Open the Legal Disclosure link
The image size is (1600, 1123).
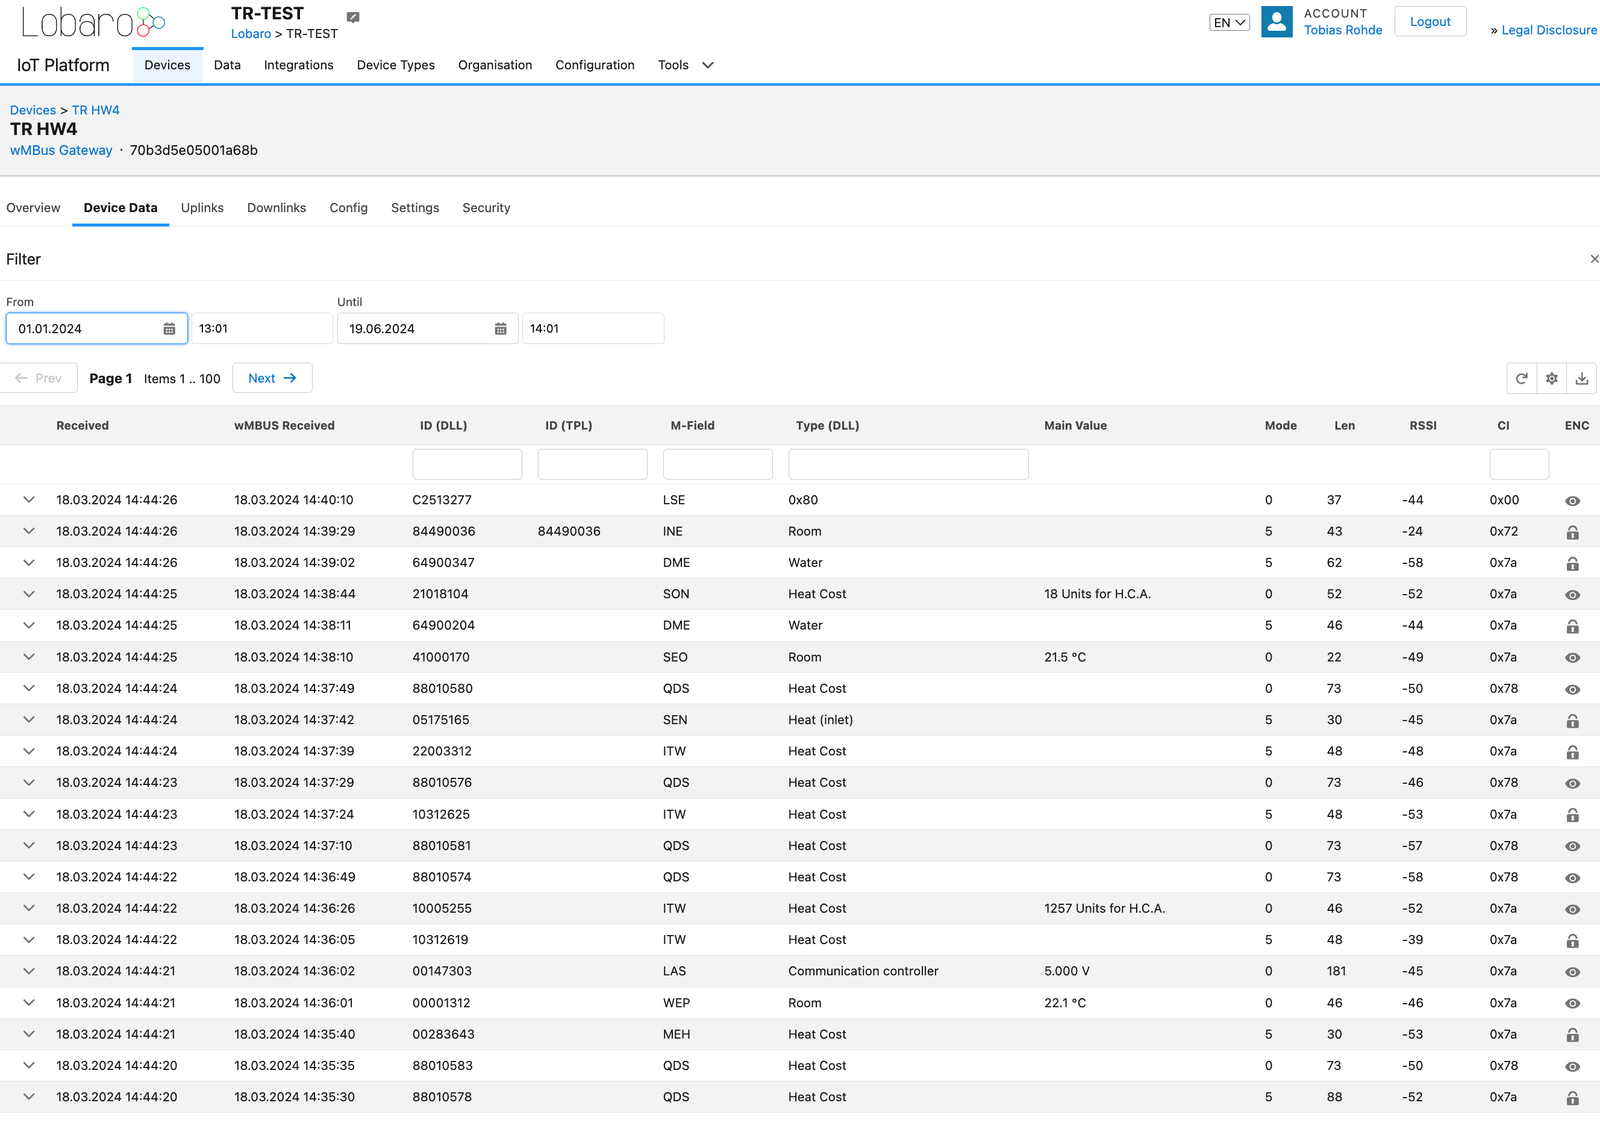pos(1549,30)
